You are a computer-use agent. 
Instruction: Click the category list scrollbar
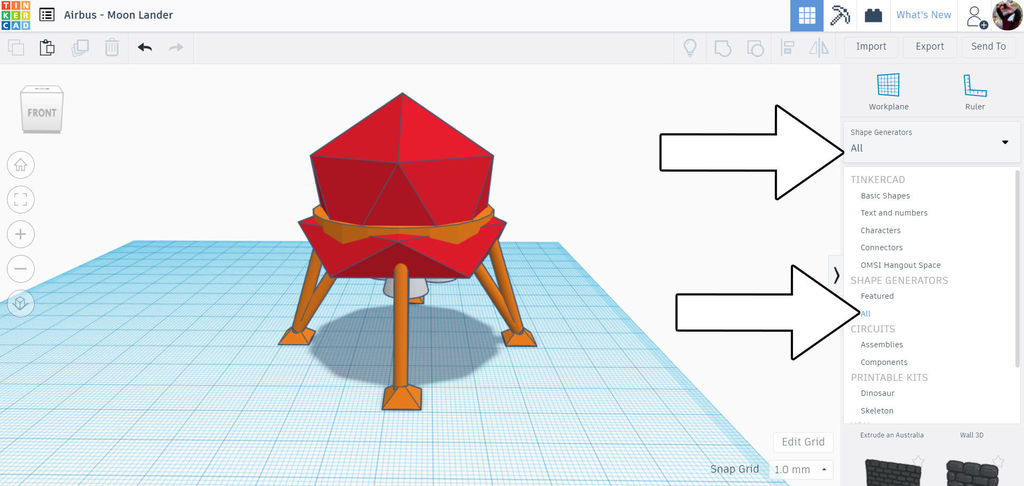point(1016,268)
